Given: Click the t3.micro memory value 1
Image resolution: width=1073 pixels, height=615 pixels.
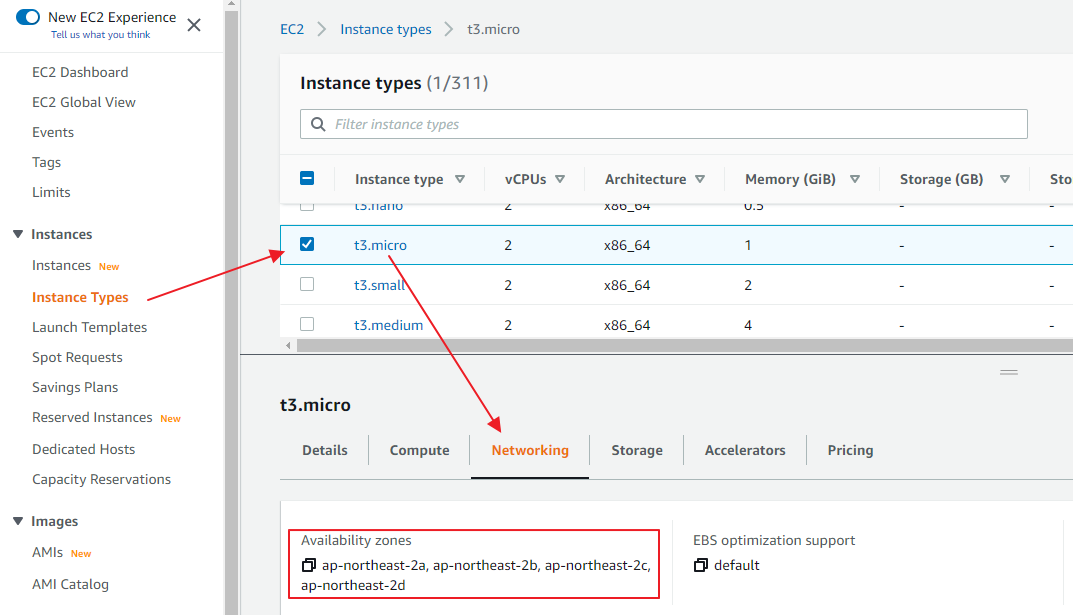Looking at the screenshot, I should click(748, 245).
